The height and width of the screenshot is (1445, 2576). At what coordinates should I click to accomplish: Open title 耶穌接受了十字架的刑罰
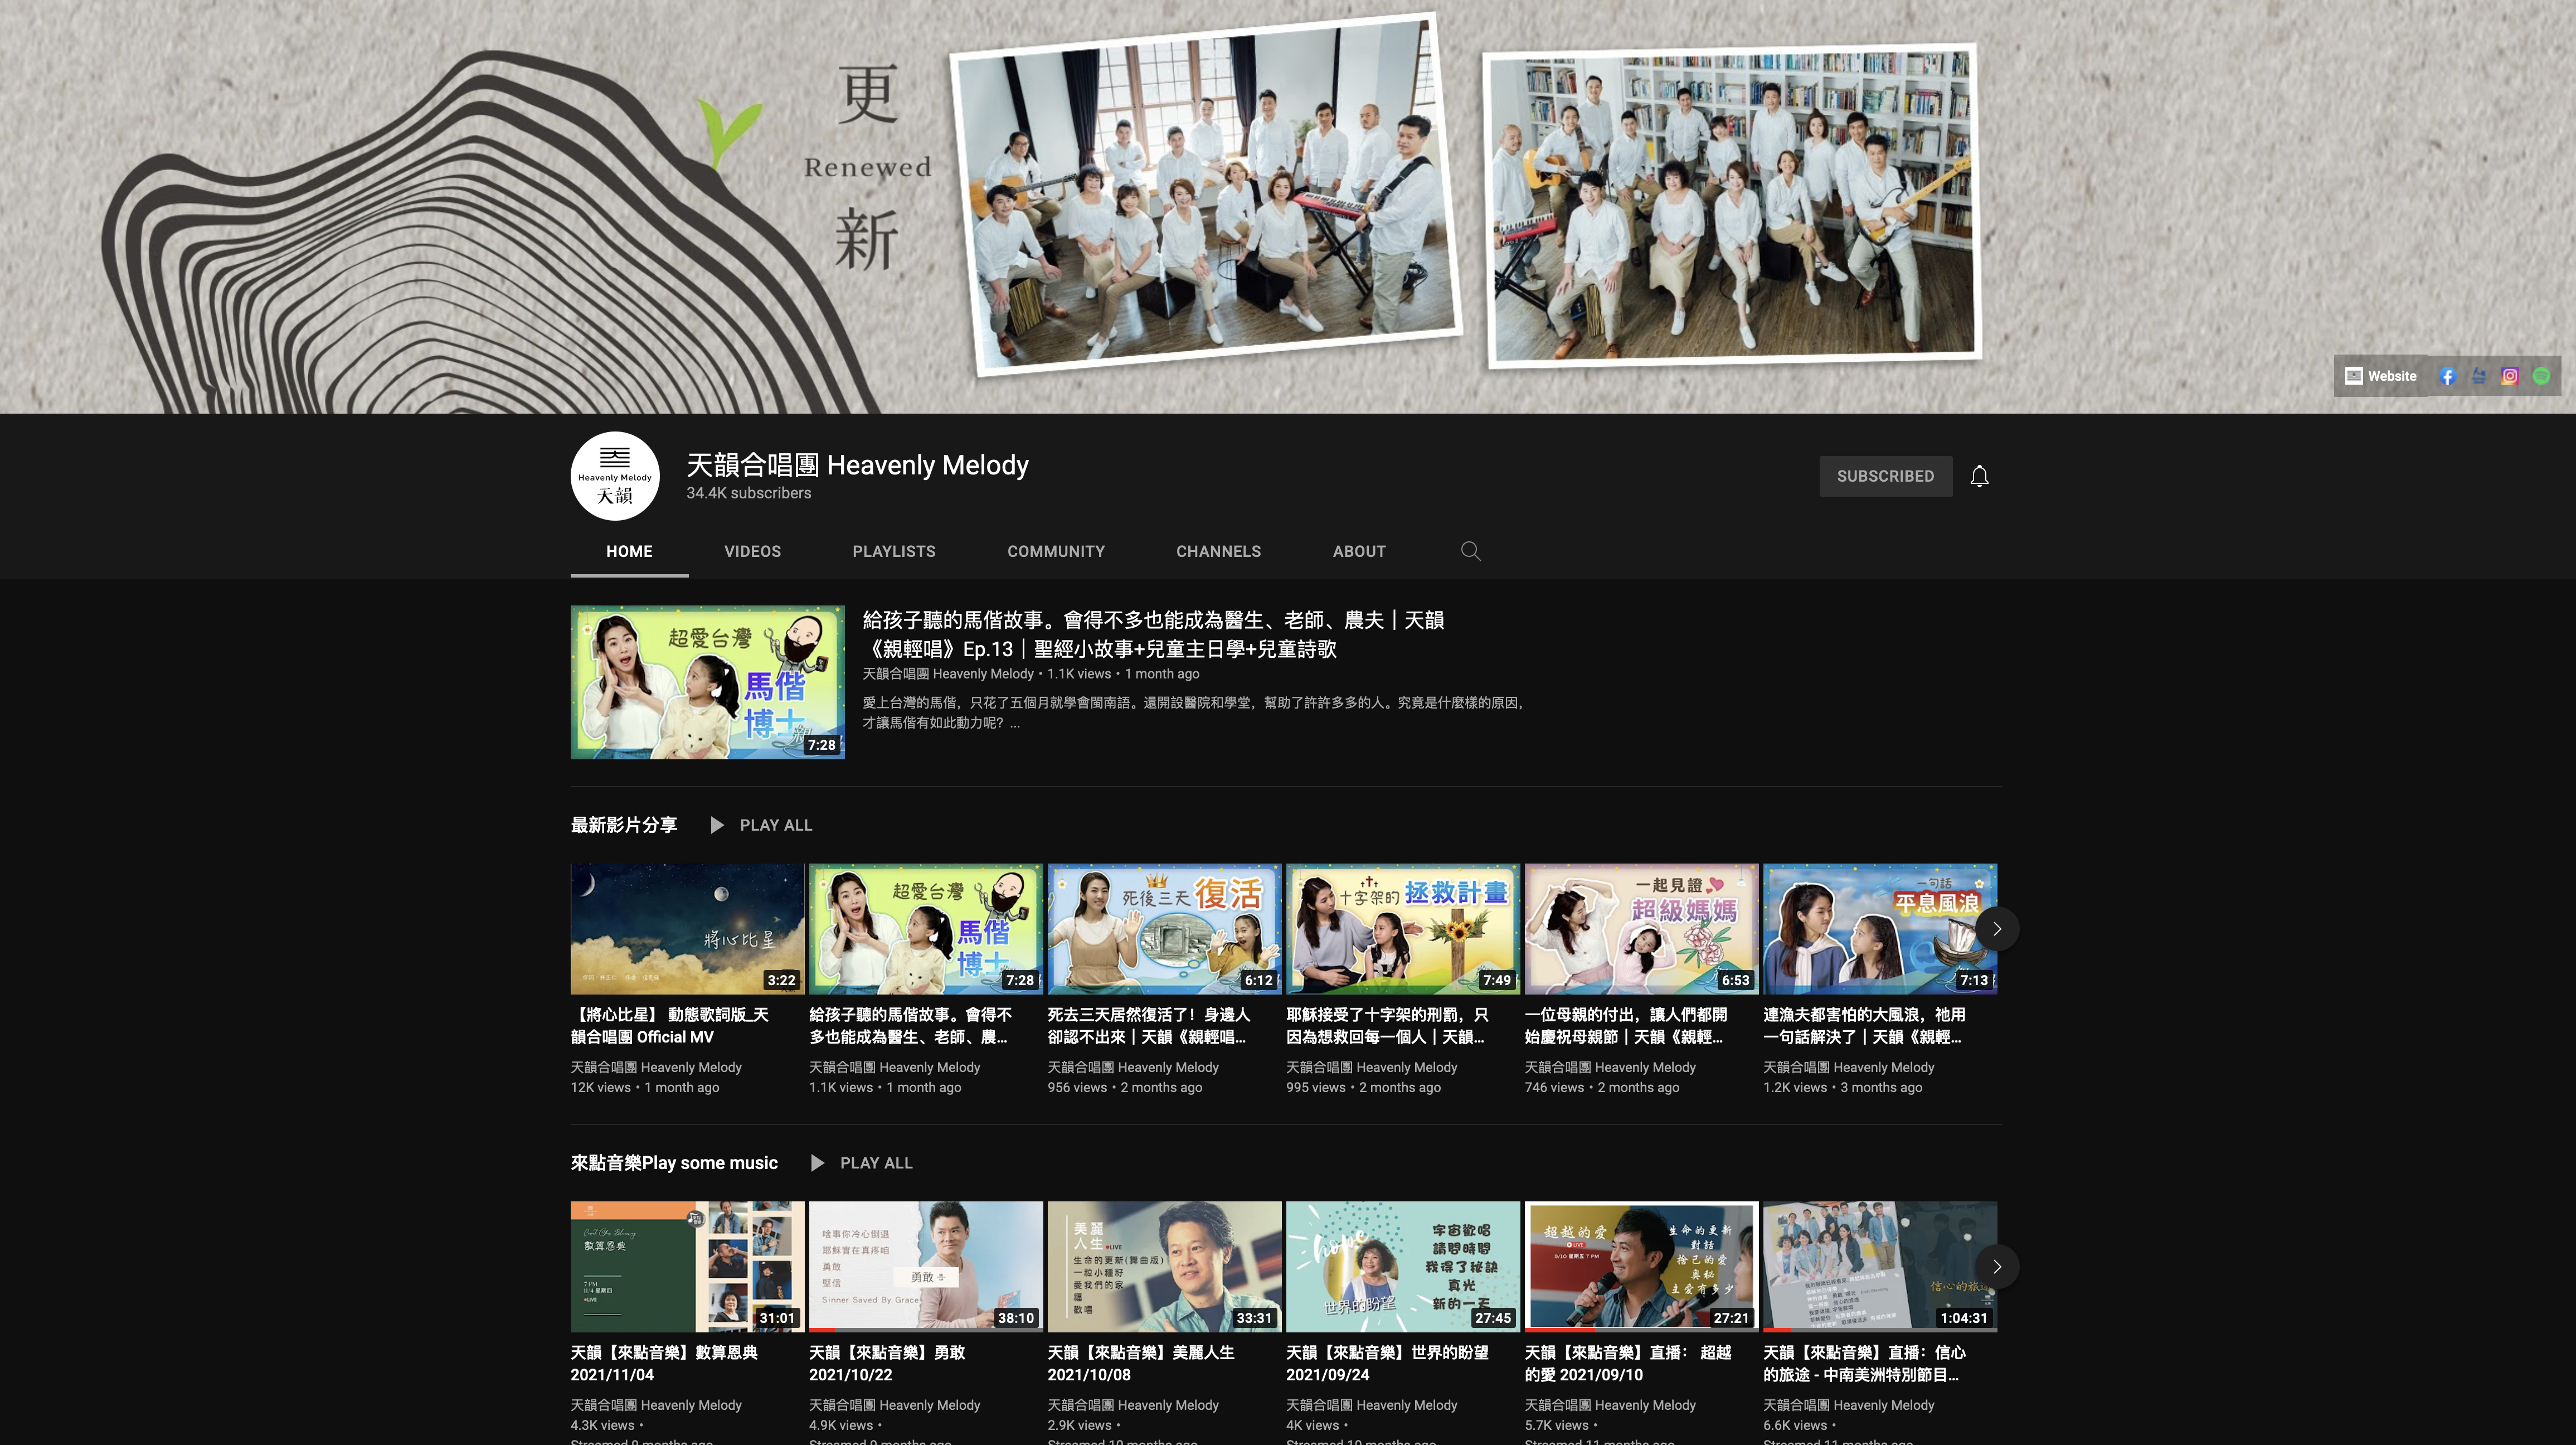1387,1026
